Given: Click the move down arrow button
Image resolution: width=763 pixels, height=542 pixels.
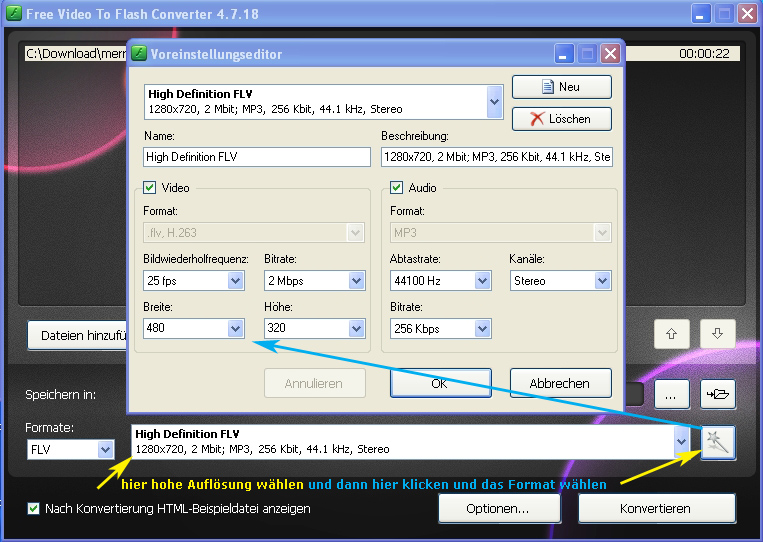Looking at the screenshot, I should click(x=718, y=334).
